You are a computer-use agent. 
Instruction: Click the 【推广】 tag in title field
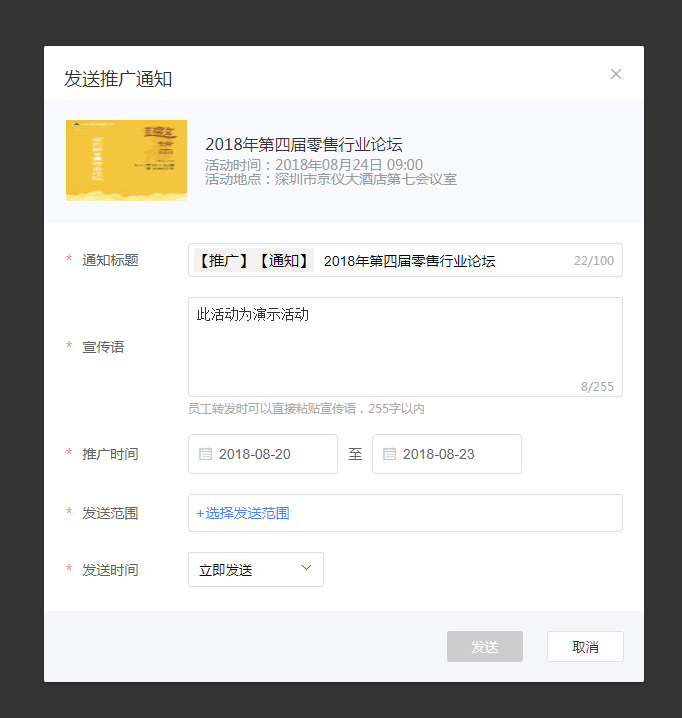click(x=222, y=261)
